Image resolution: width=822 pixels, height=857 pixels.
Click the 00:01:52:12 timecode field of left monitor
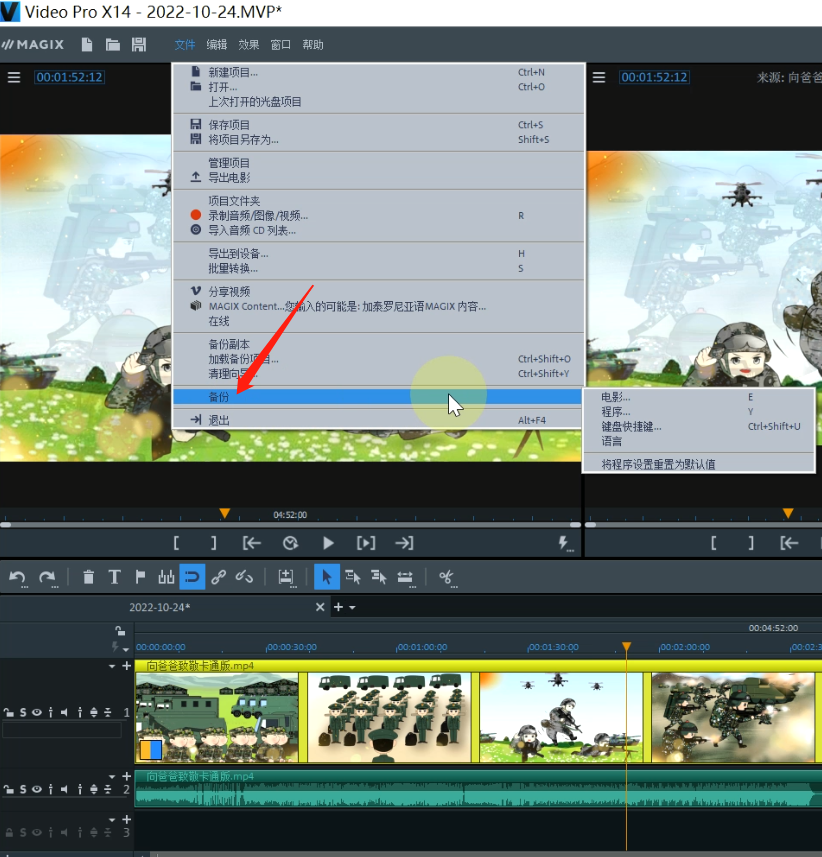(x=69, y=78)
